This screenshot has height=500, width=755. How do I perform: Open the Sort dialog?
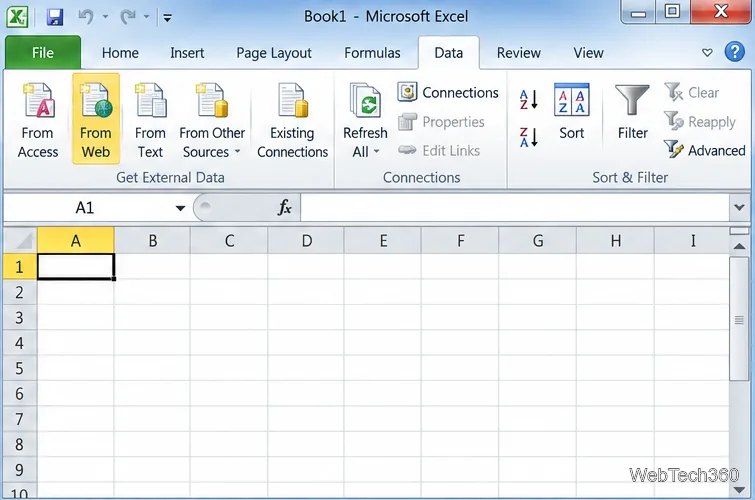tap(572, 112)
